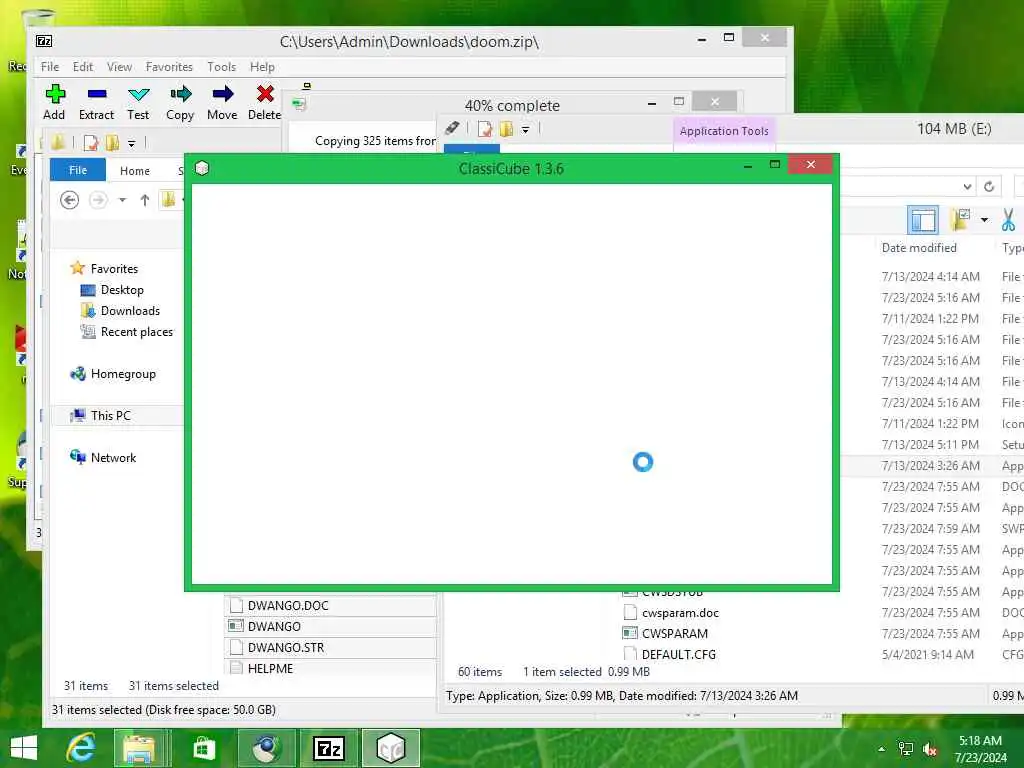Viewport: 1024px width, 768px height.
Task: Open the Tools menu in 7-Zip
Action: pos(221,67)
